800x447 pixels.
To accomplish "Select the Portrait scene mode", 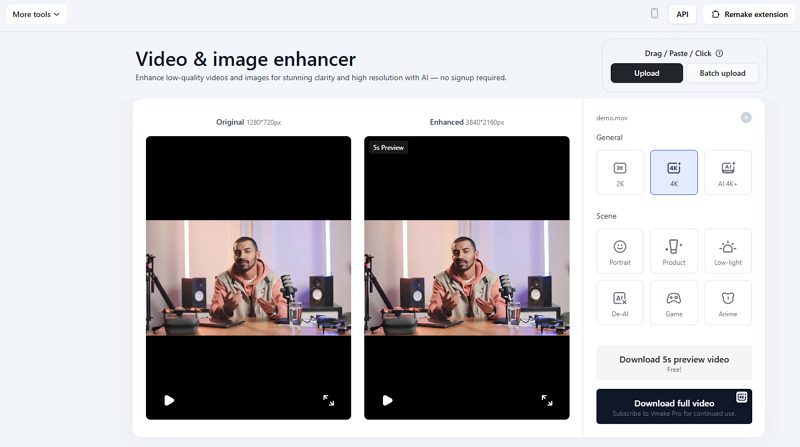I will (x=619, y=251).
